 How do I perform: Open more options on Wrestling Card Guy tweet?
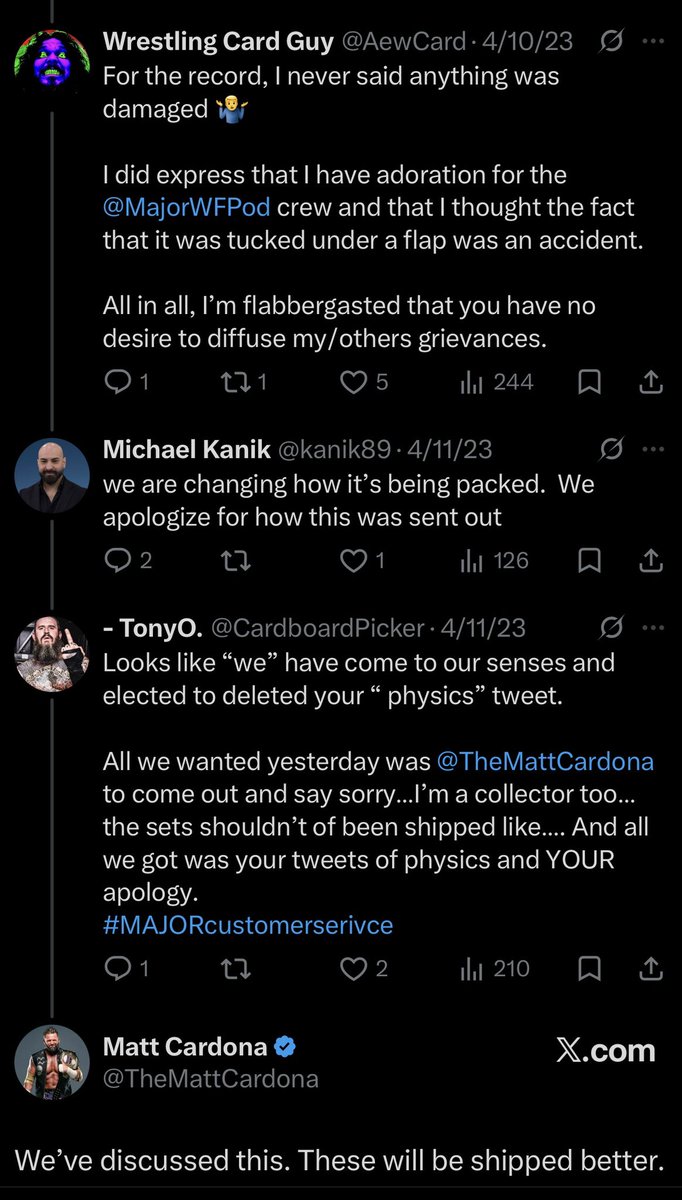pos(653,41)
